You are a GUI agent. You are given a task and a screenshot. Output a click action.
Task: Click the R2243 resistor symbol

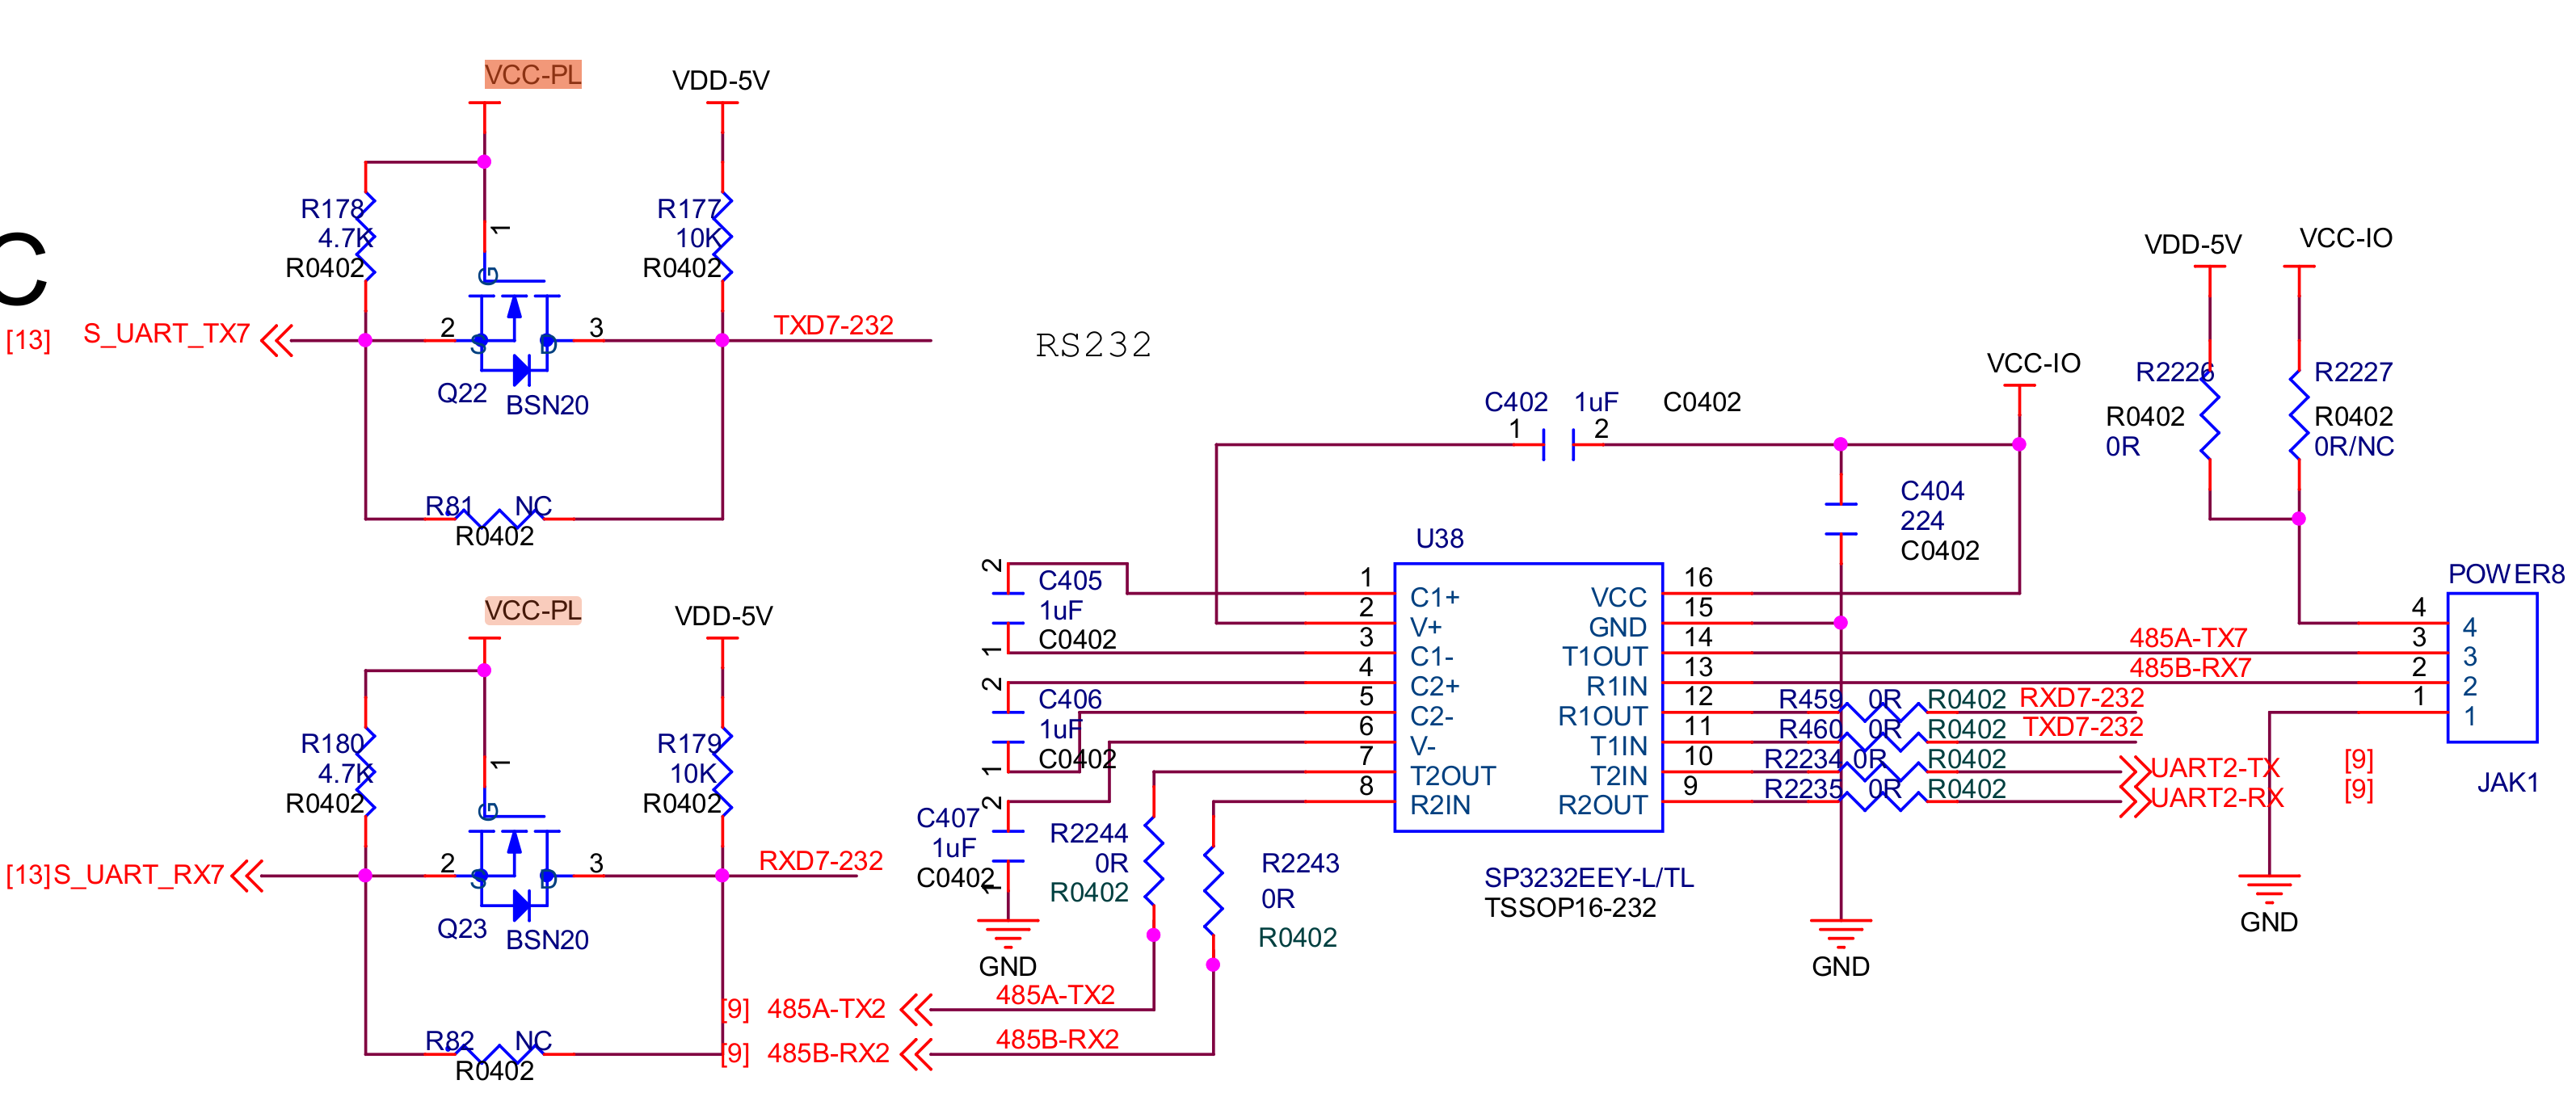pyautogui.click(x=1213, y=890)
